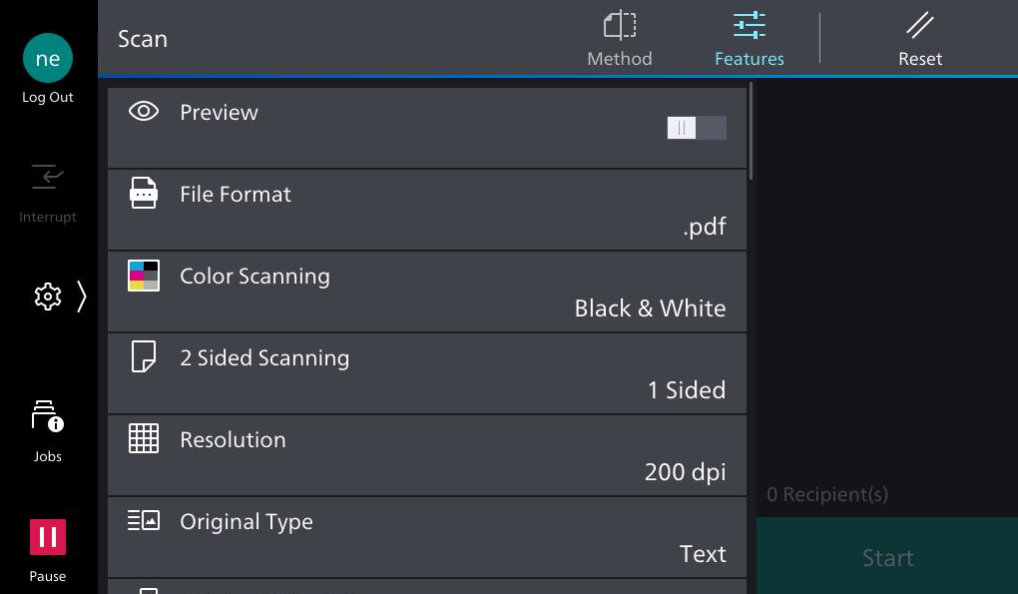
Task: Click the features list scrollbar
Action: (x=751, y=132)
